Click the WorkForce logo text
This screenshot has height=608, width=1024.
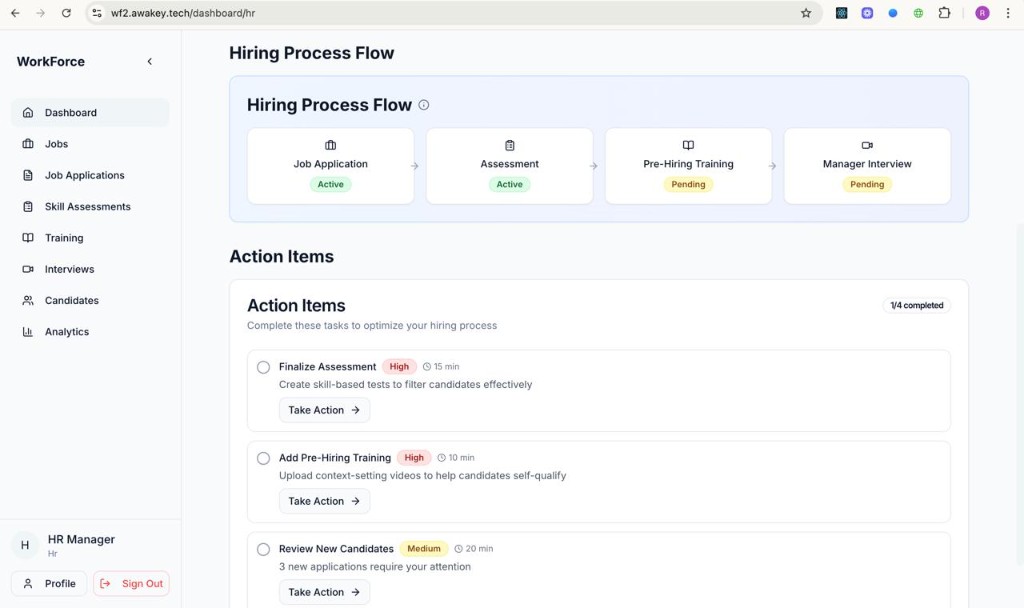point(51,61)
